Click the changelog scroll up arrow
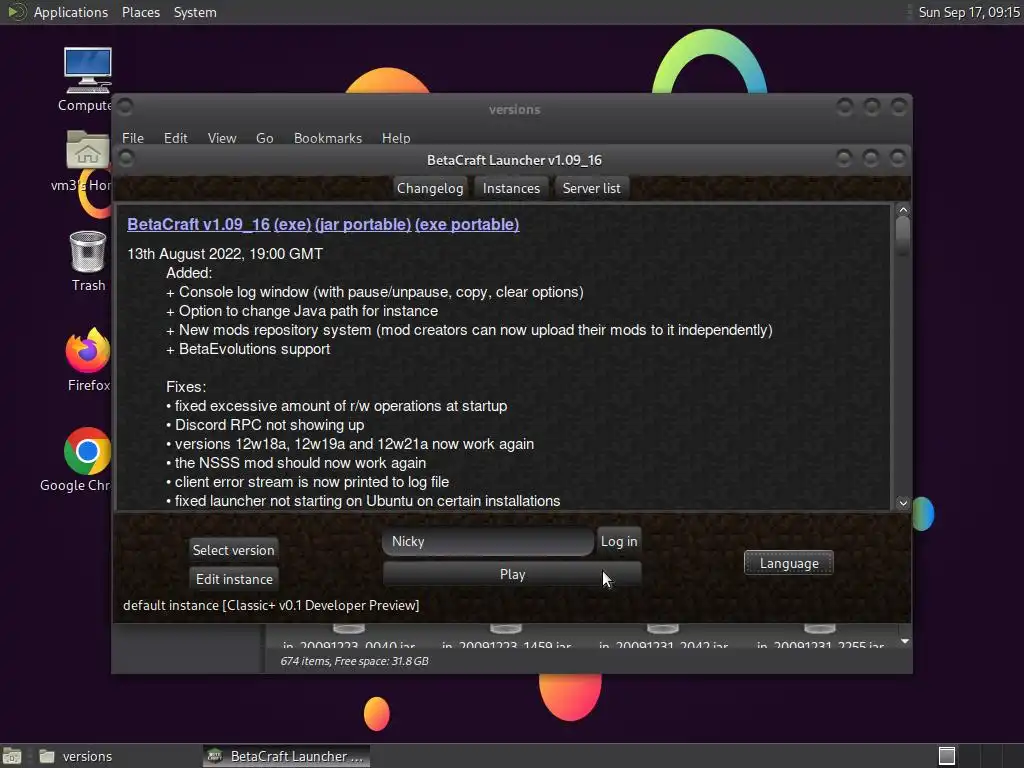The width and height of the screenshot is (1024, 768). pos(903,210)
